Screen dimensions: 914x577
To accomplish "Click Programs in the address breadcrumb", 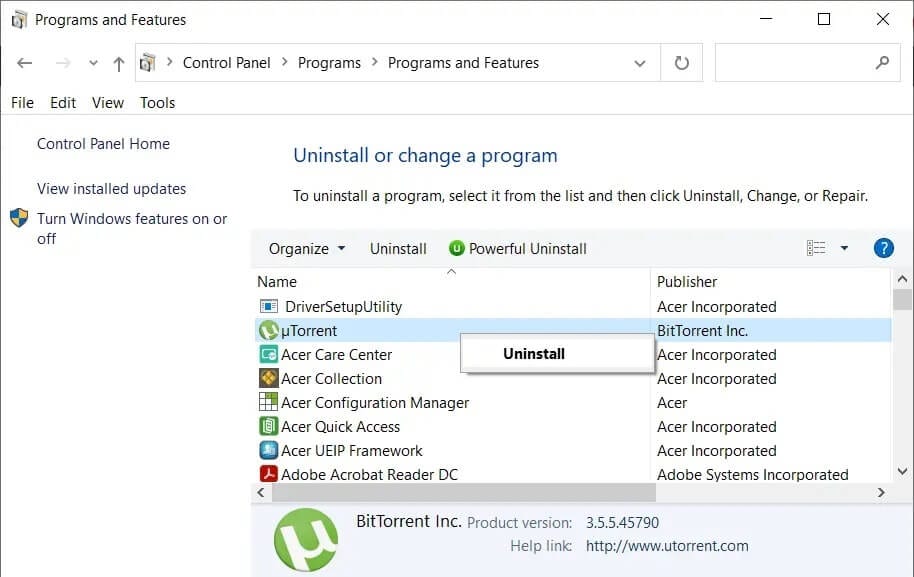I will click(x=329, y=63).
